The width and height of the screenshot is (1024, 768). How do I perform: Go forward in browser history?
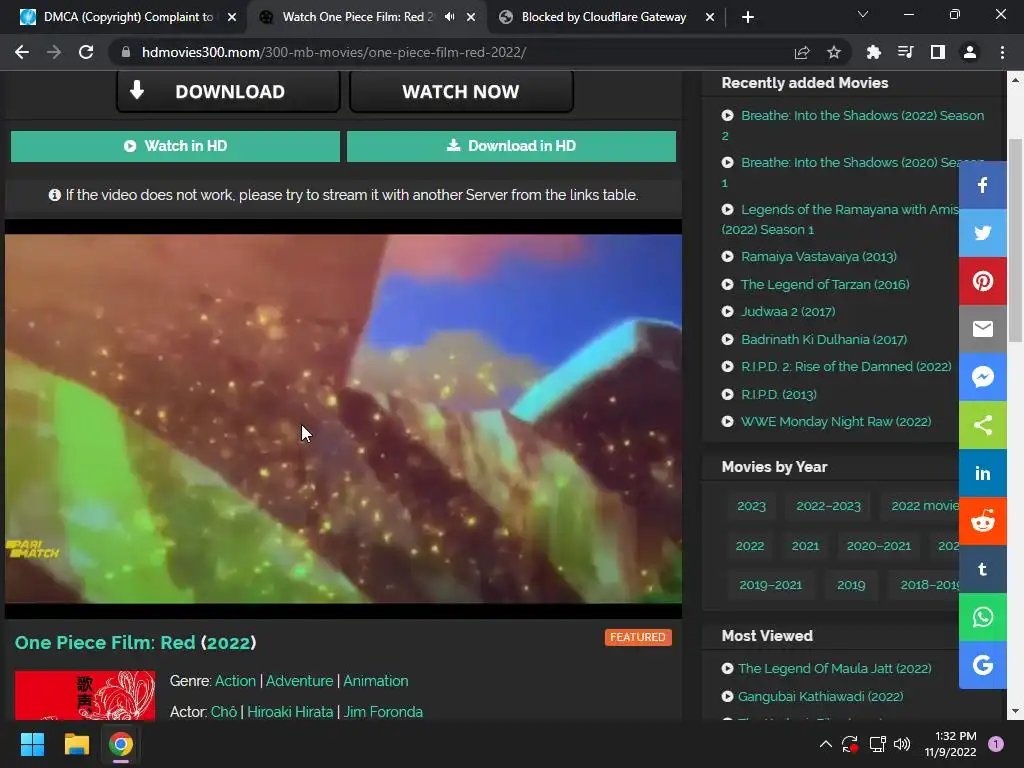tap(54, 52)
